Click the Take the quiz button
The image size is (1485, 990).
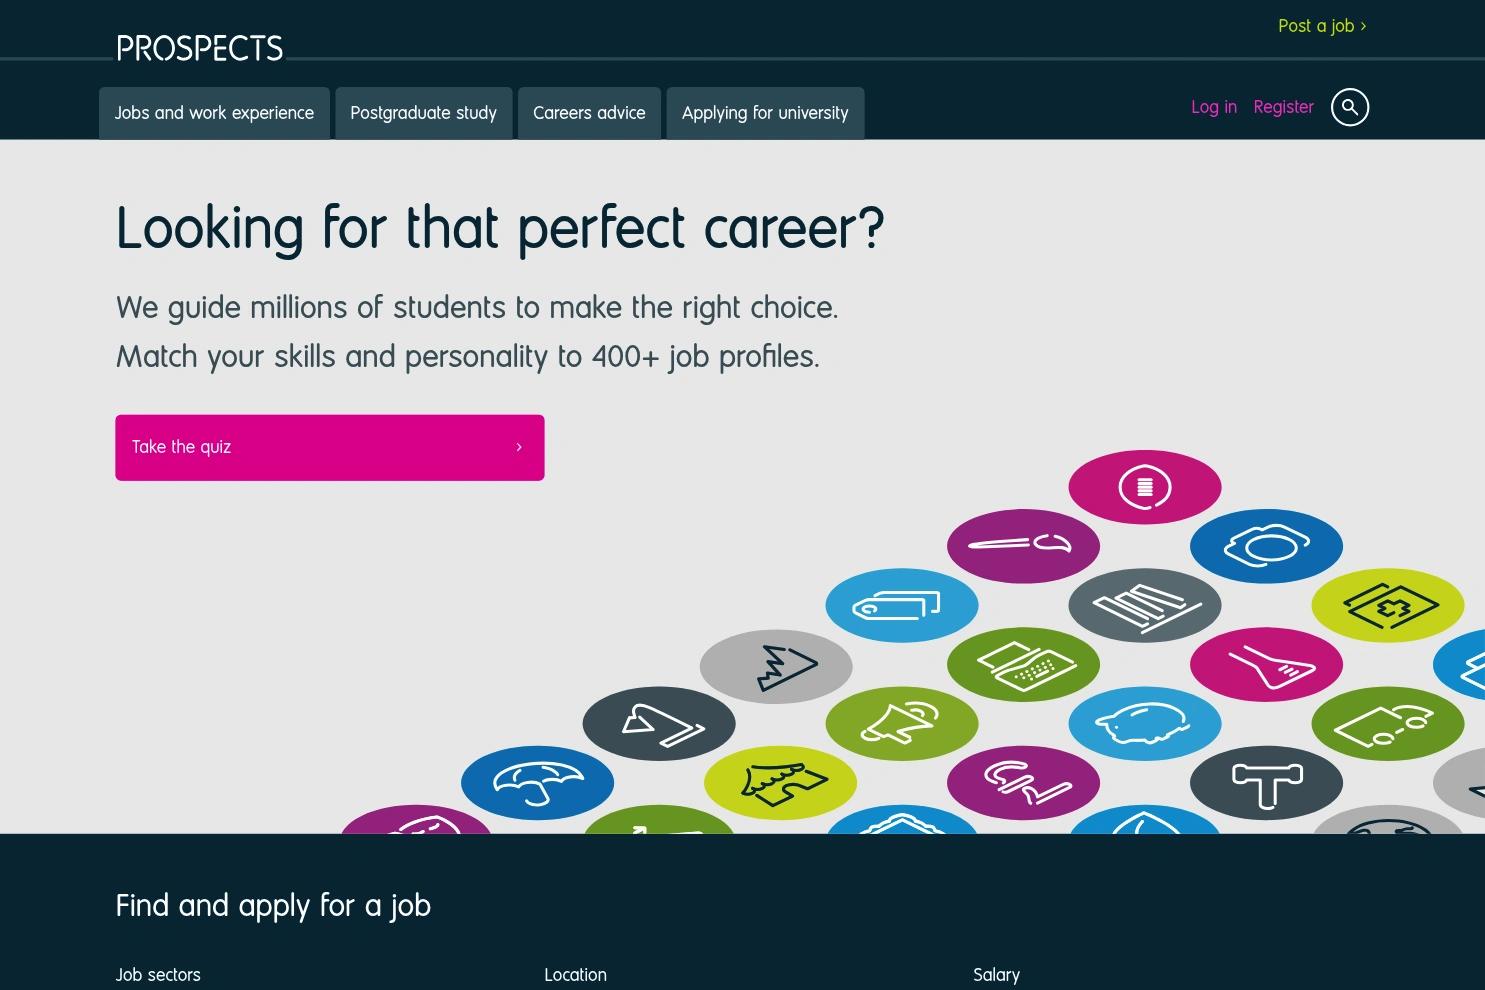click(330, 448)
